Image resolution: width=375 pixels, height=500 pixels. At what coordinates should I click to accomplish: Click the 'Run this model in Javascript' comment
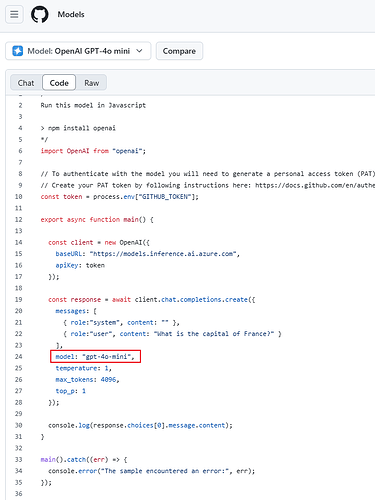pyautogui.click(x=93, y=105)
